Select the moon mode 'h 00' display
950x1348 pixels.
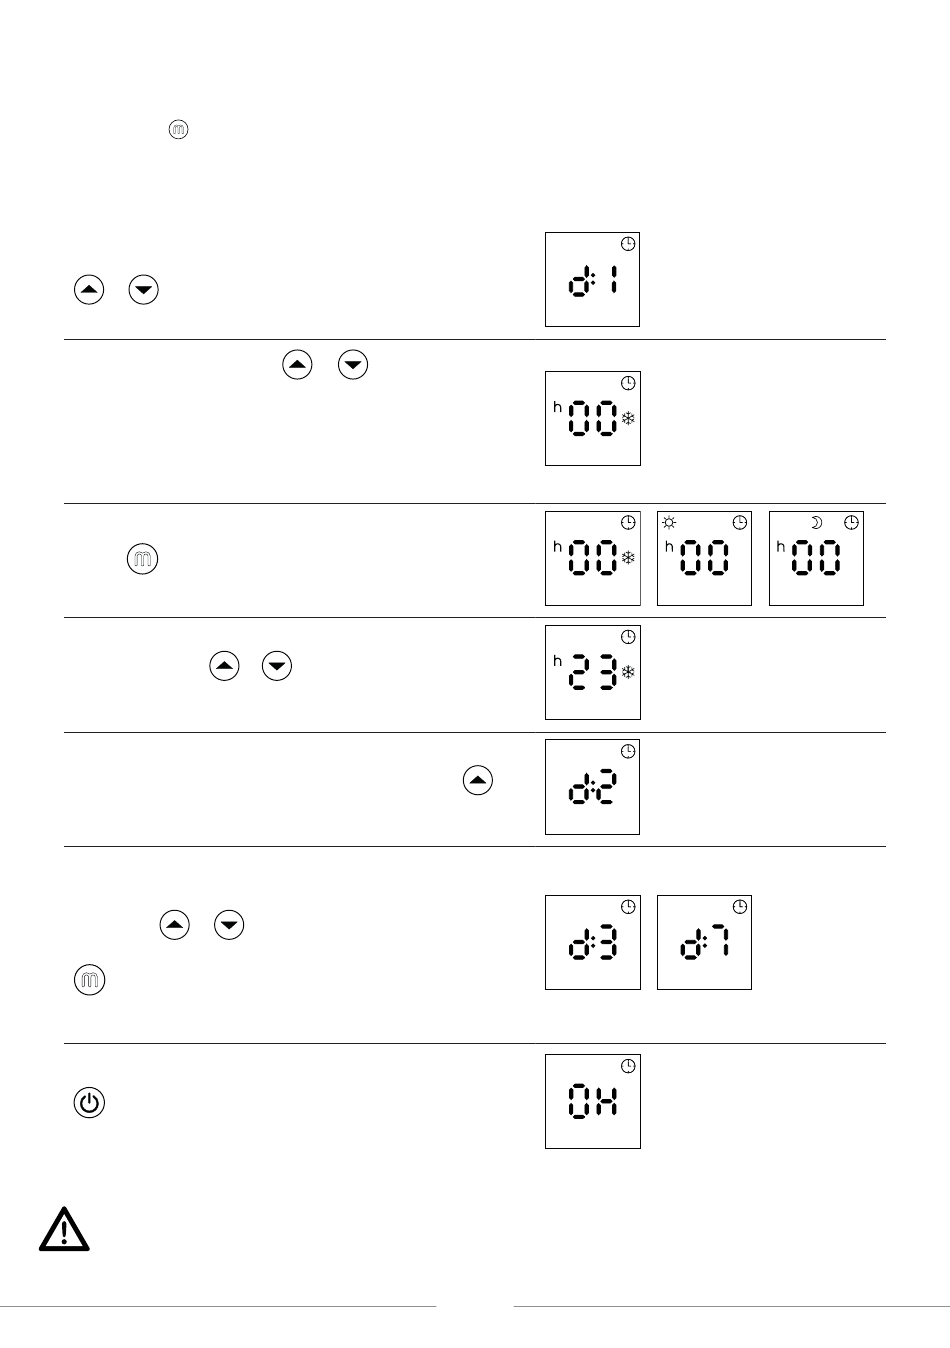tap(816, 559)
